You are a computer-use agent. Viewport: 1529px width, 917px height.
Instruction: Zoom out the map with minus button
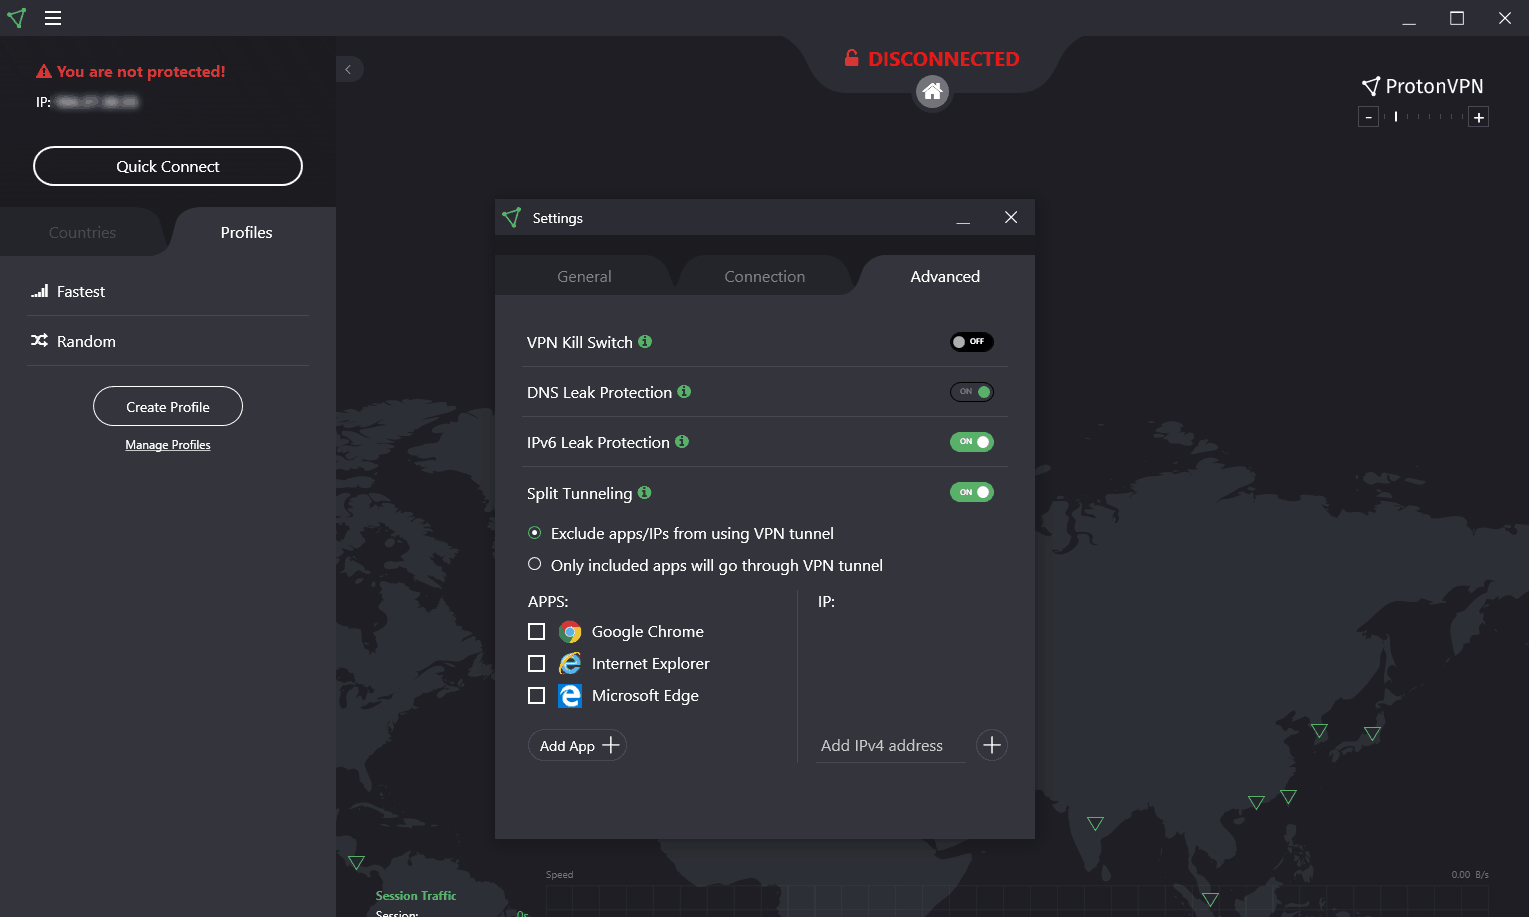click(1369, 117)
